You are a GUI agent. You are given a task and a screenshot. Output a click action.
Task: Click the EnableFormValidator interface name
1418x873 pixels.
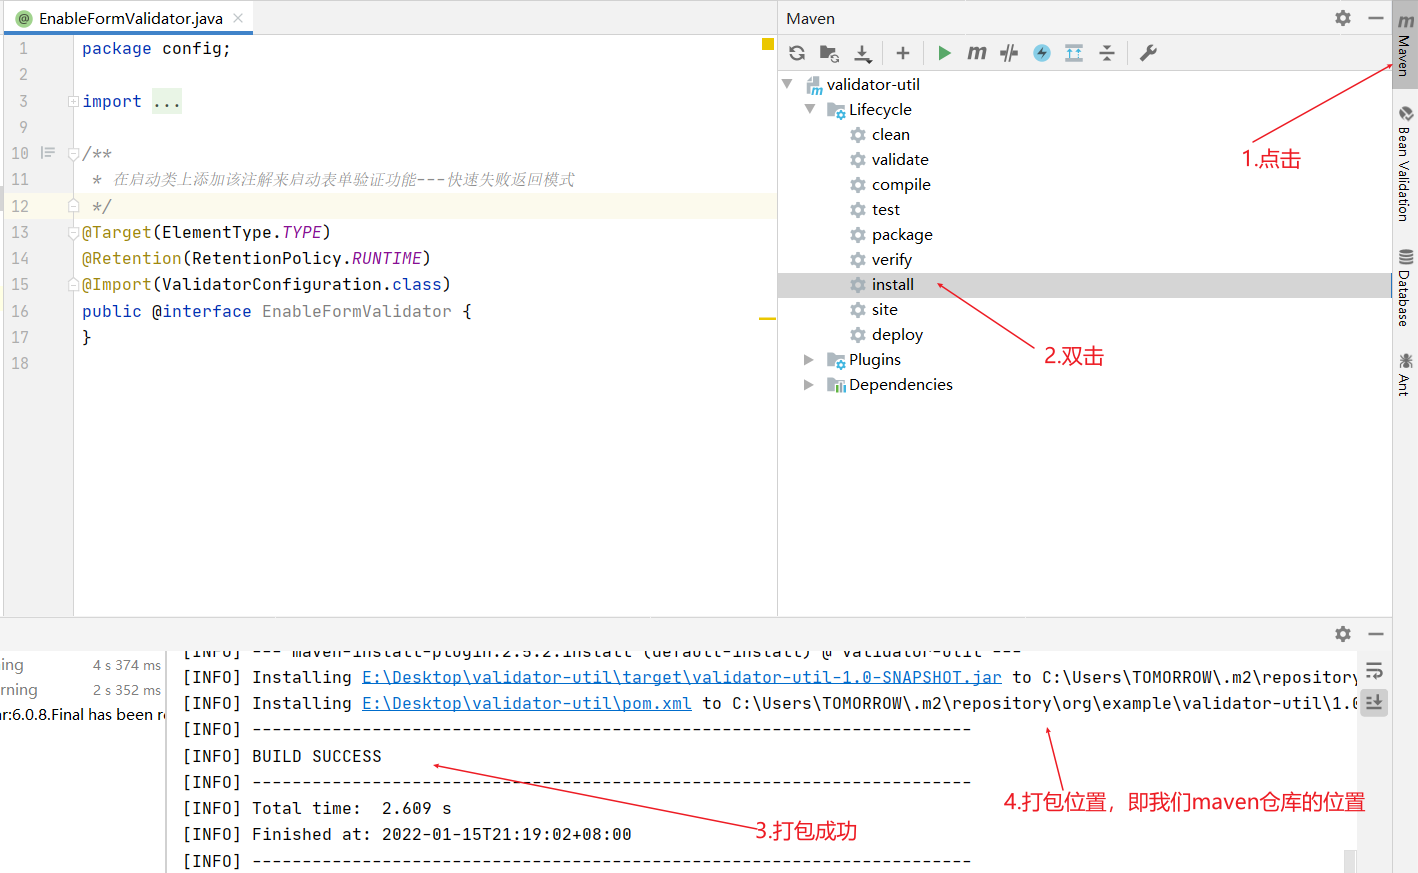pos(357,311)
